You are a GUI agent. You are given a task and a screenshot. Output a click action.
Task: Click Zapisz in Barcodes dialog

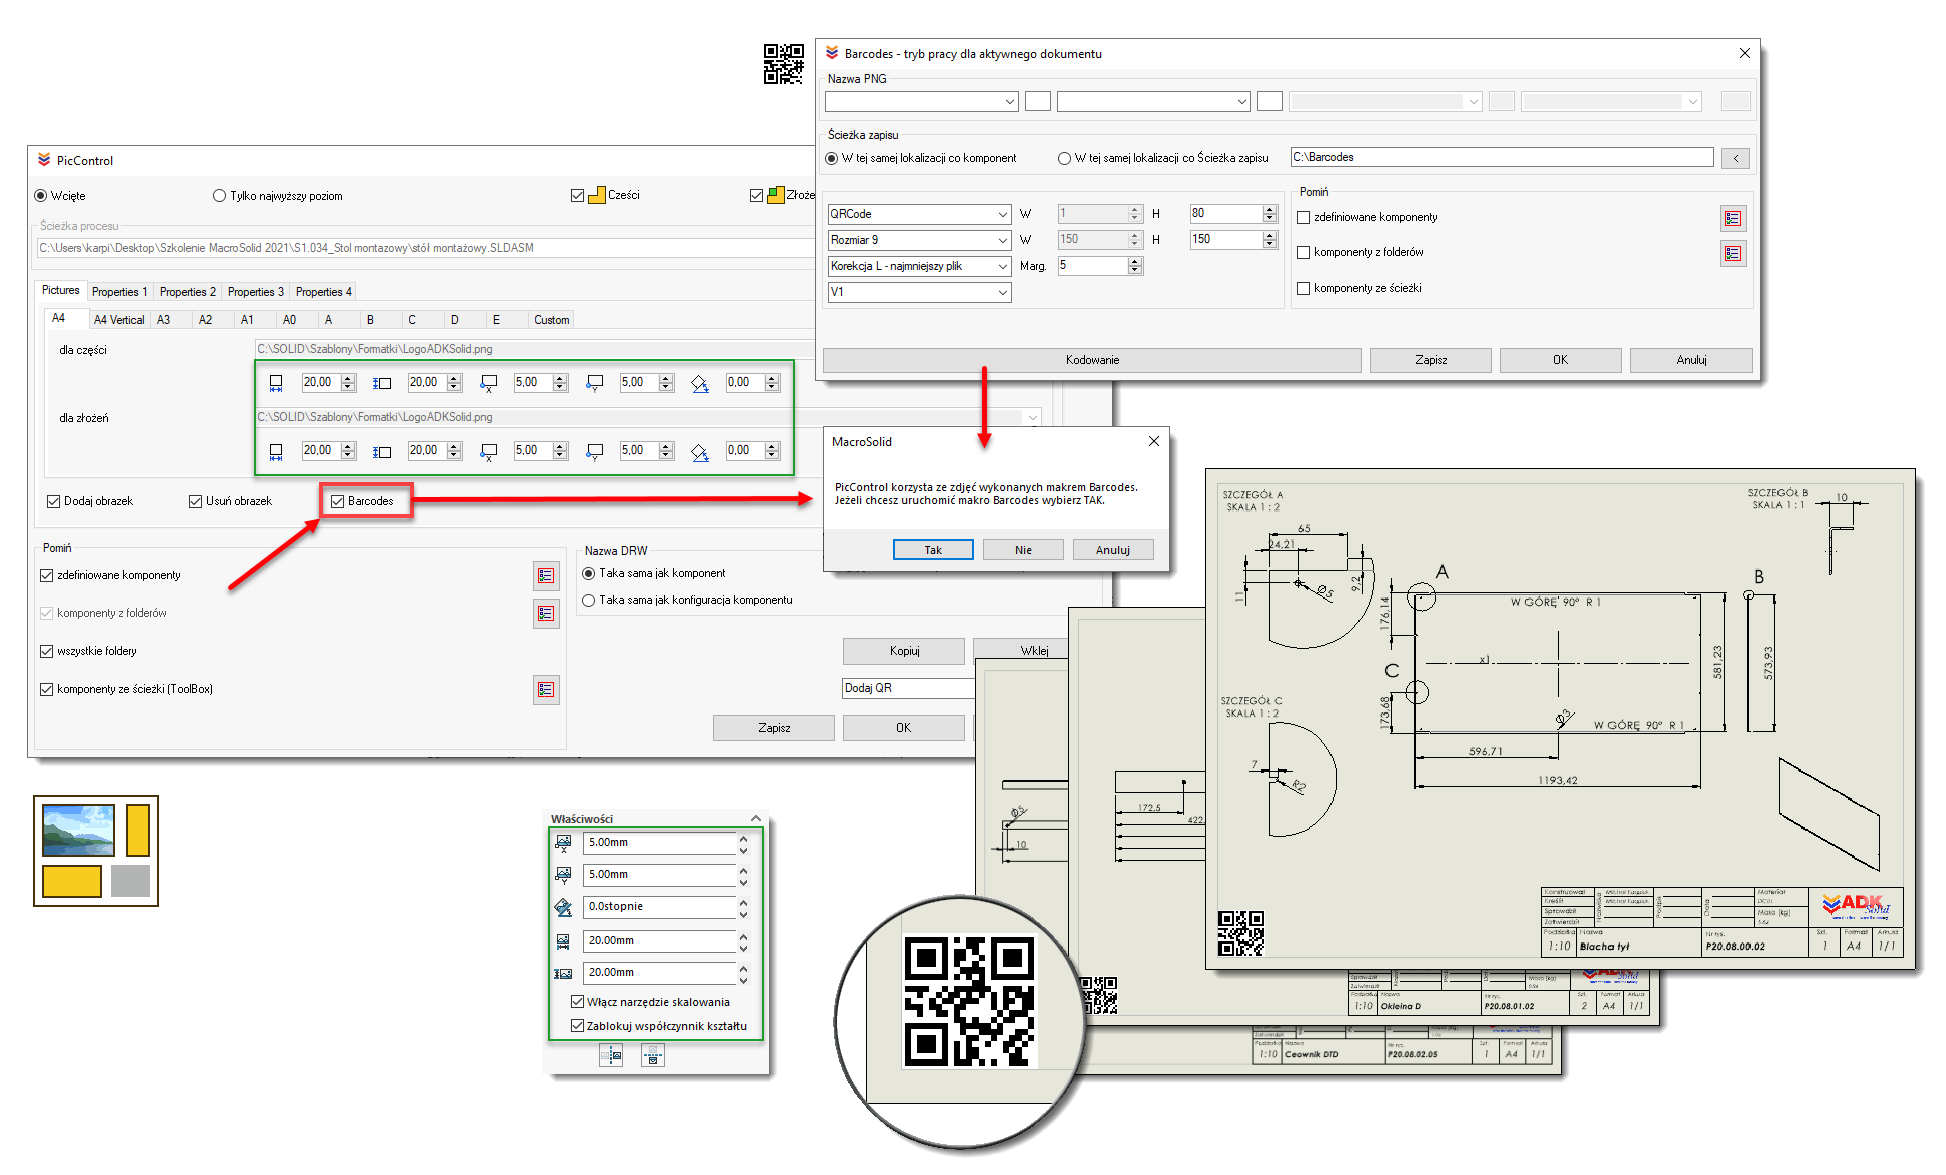click(x=1431, y=360)
